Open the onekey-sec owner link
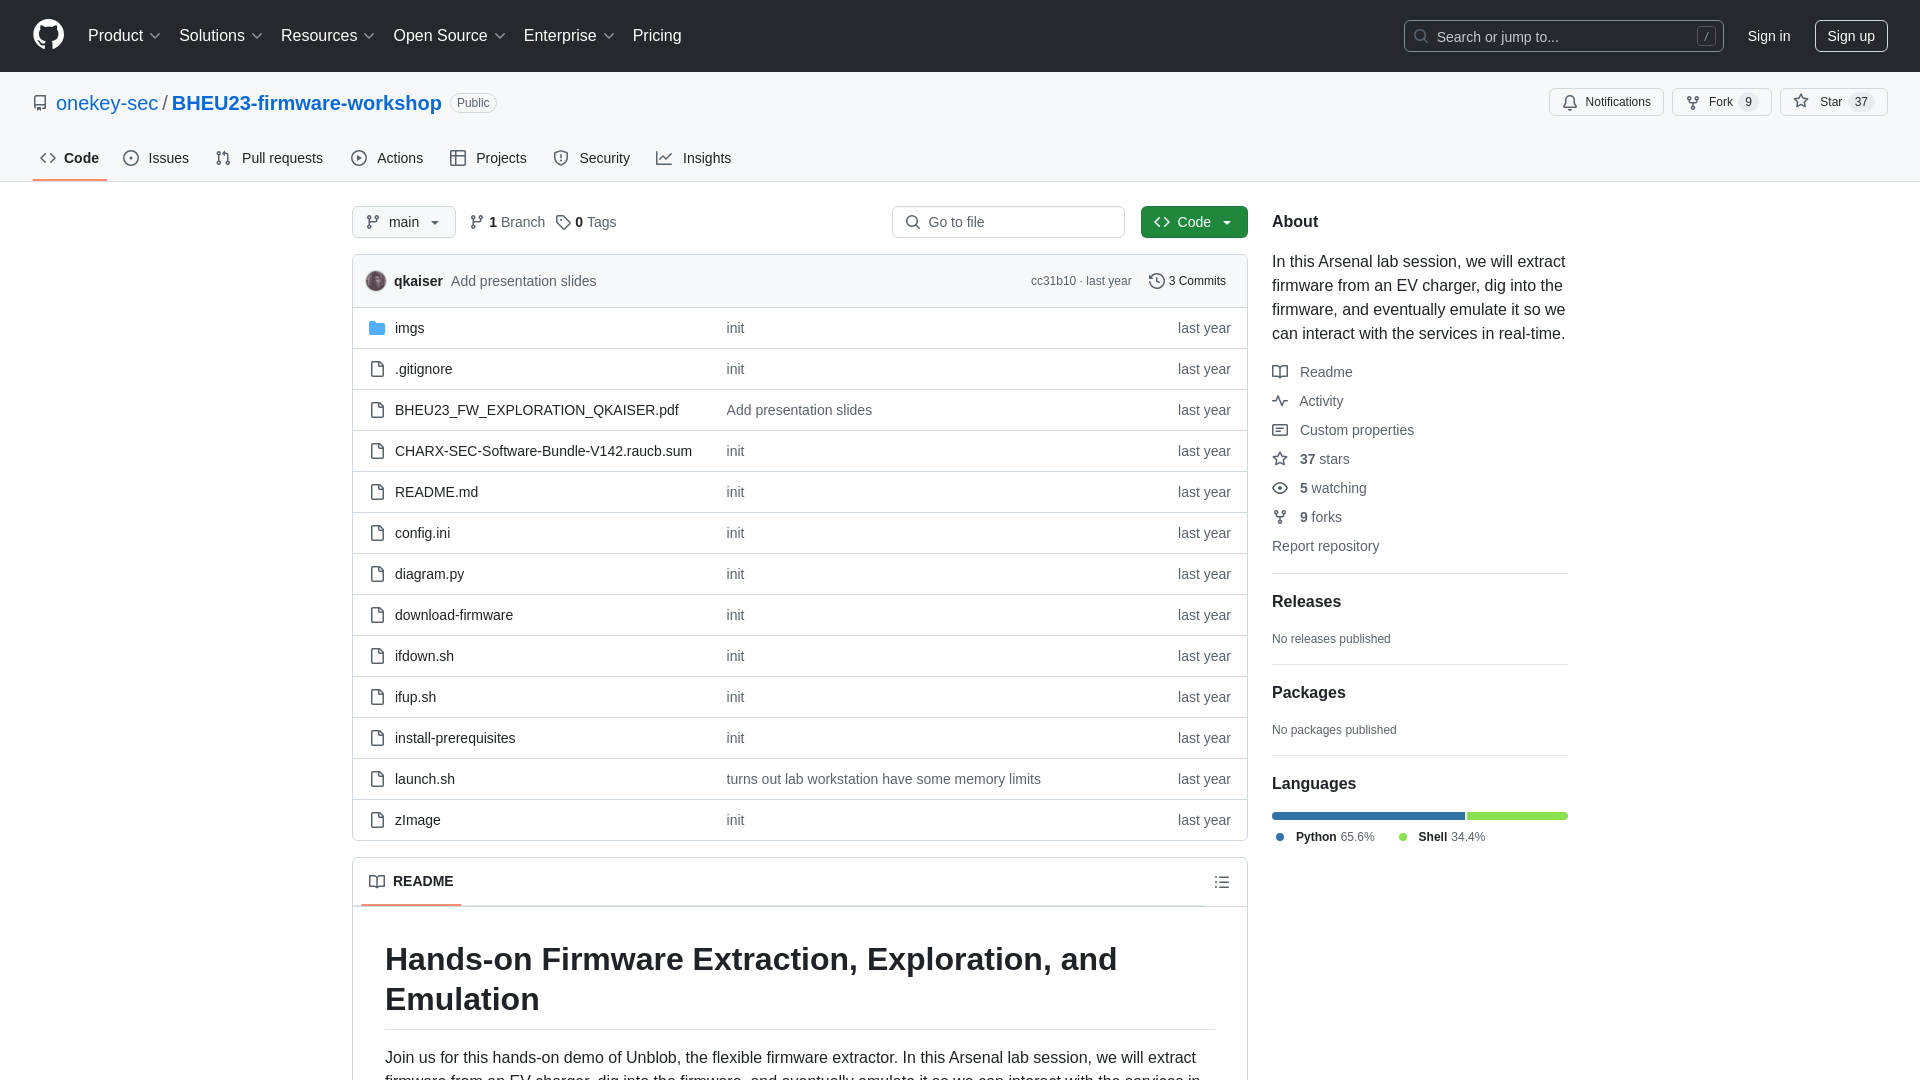This screenshot has height=1080, width=1920. point(107,103)
